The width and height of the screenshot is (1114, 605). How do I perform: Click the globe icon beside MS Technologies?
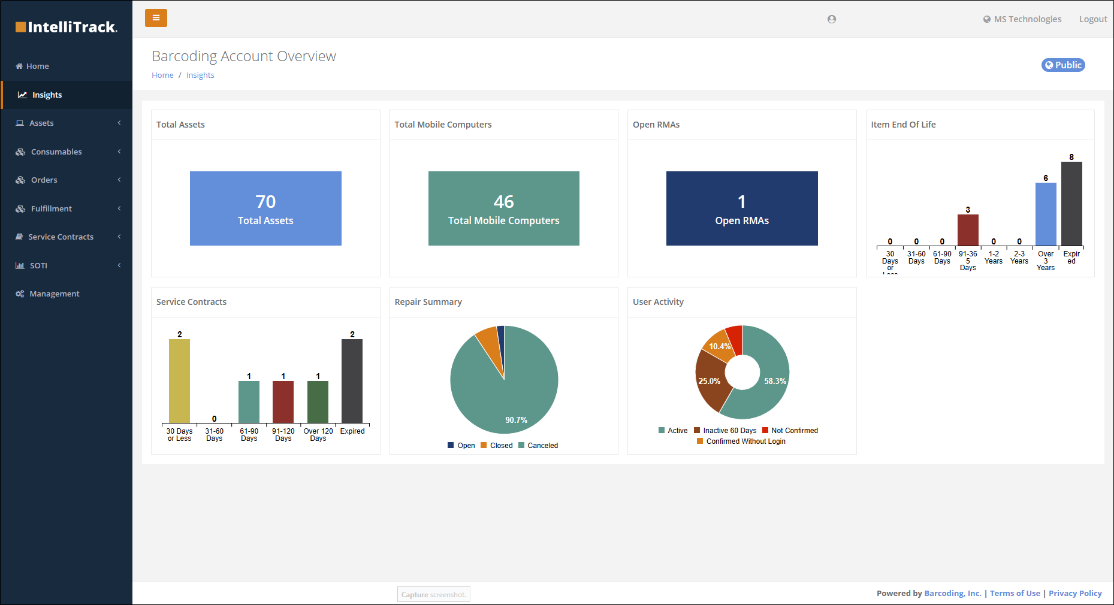(x=987, y=19)
